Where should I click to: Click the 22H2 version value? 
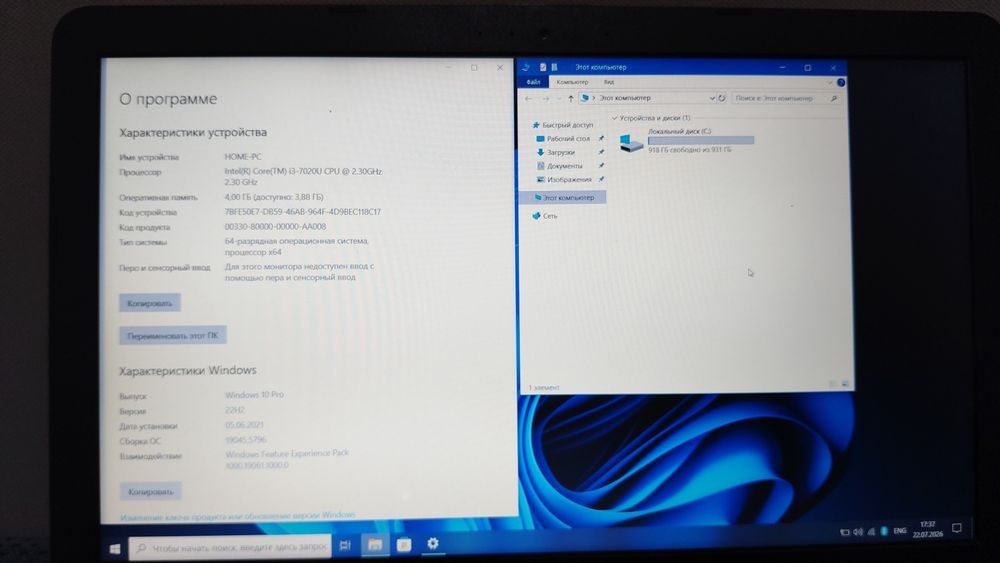(235, 410)
